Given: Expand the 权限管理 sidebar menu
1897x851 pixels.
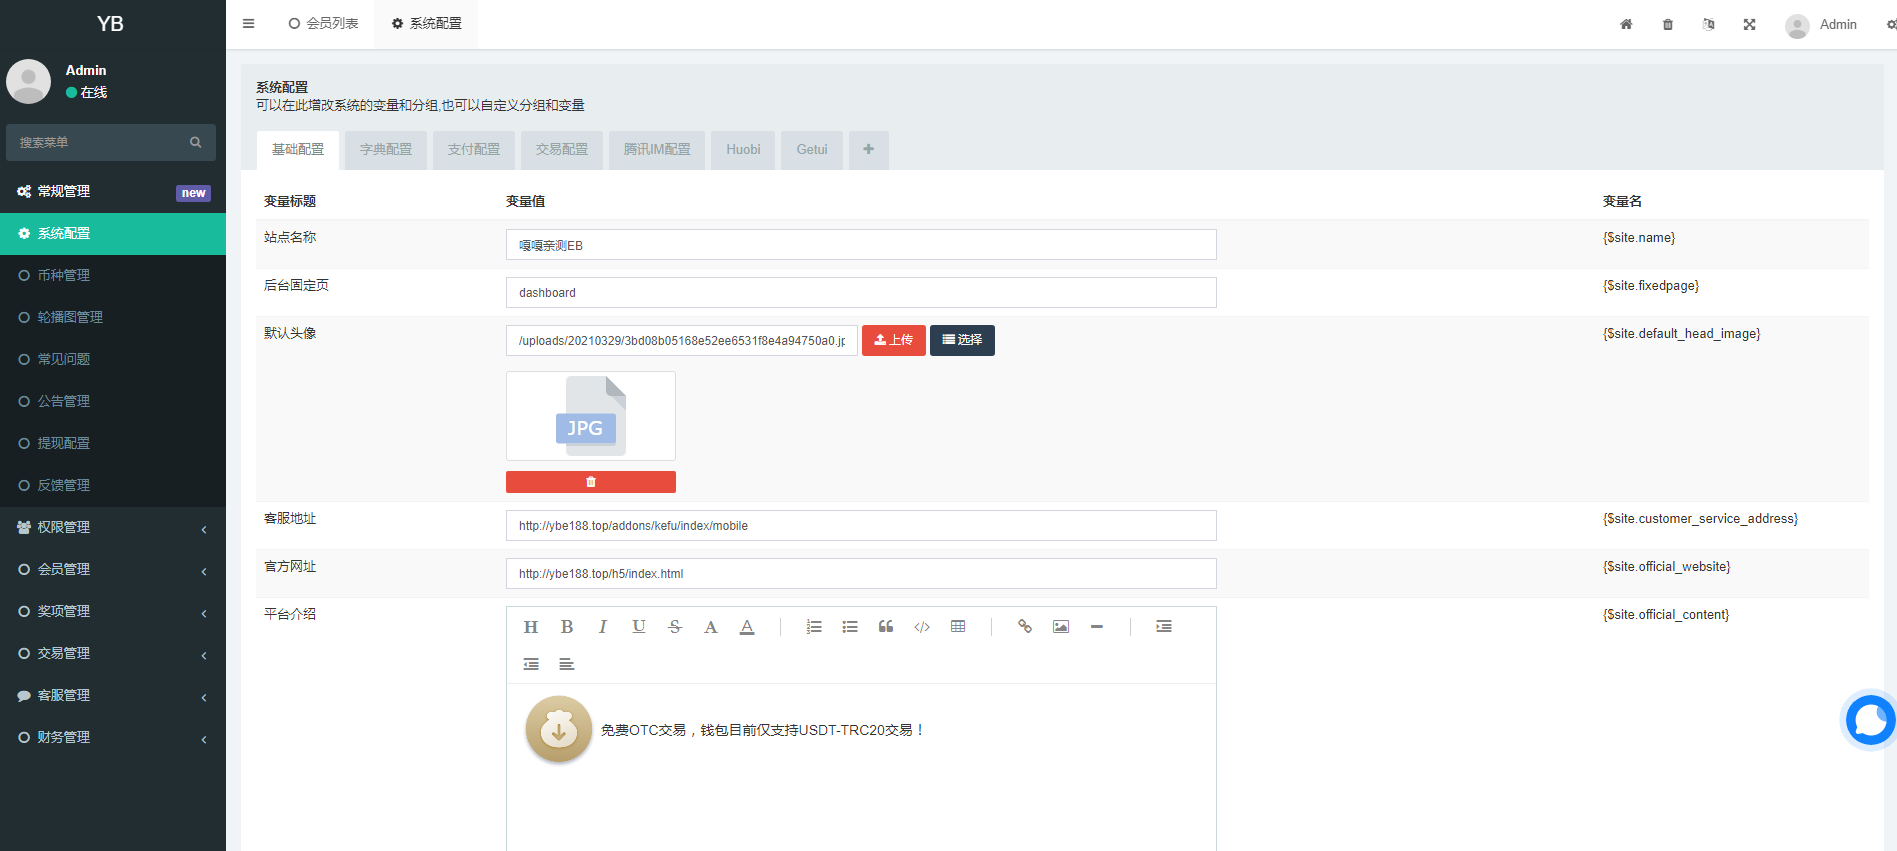Looking at the screenshot, I should (112, 527).
